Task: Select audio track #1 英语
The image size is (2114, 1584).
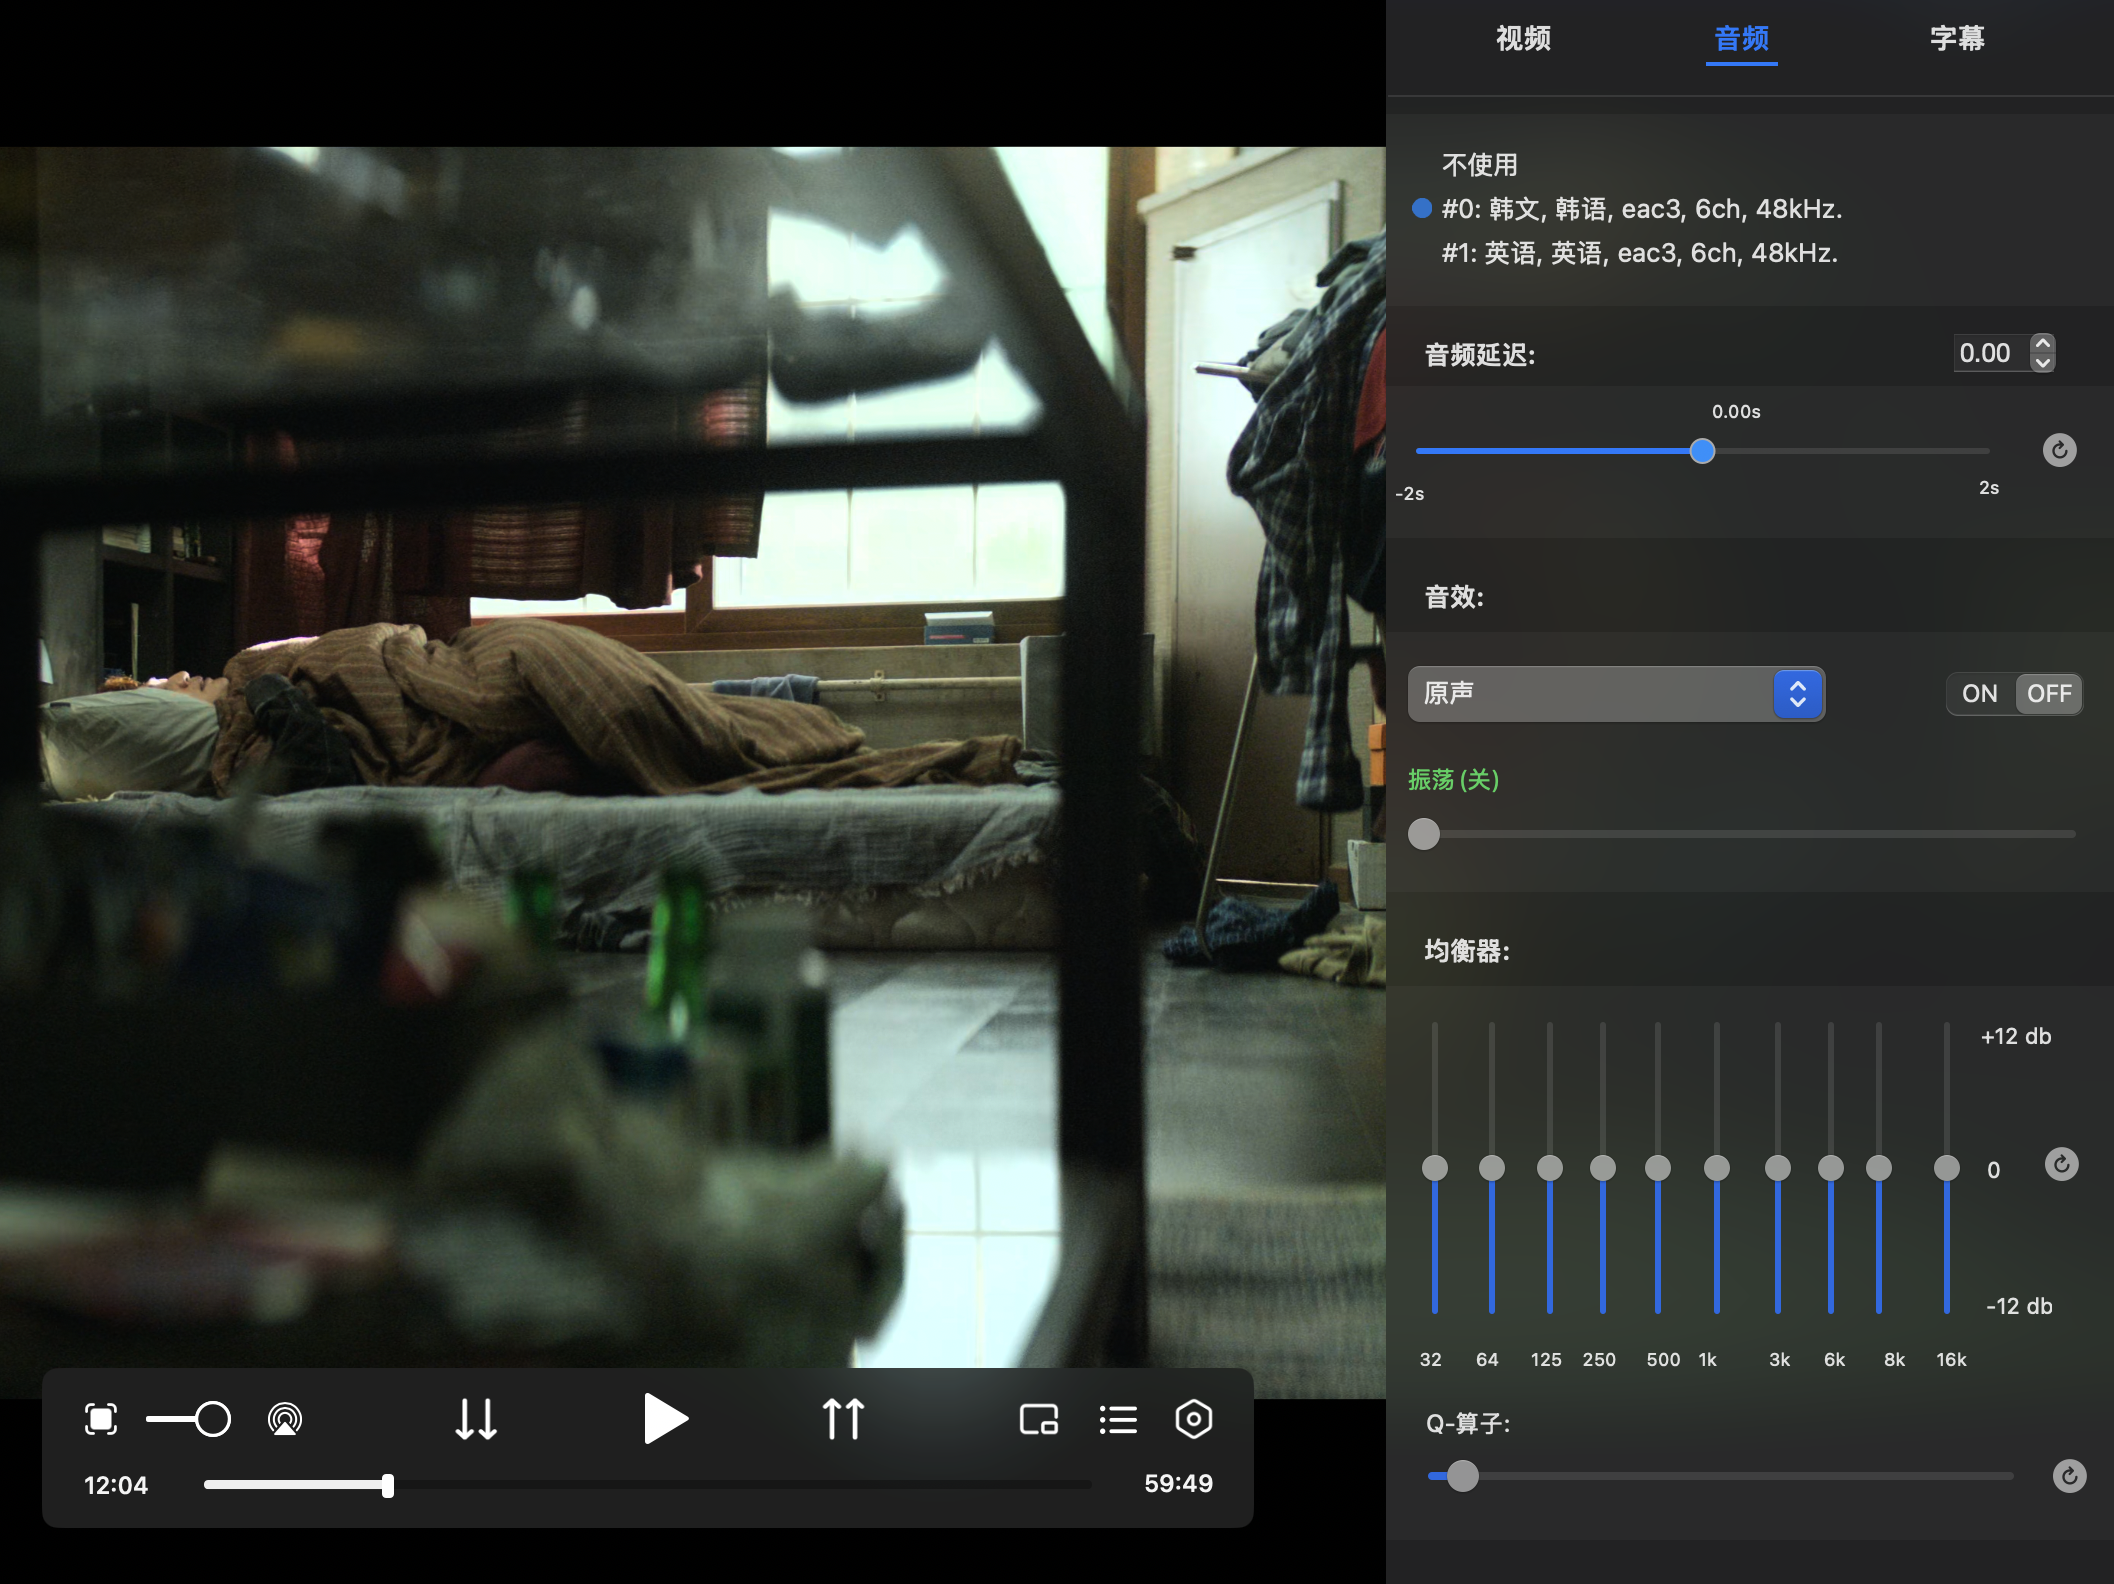Action: 1639,253
